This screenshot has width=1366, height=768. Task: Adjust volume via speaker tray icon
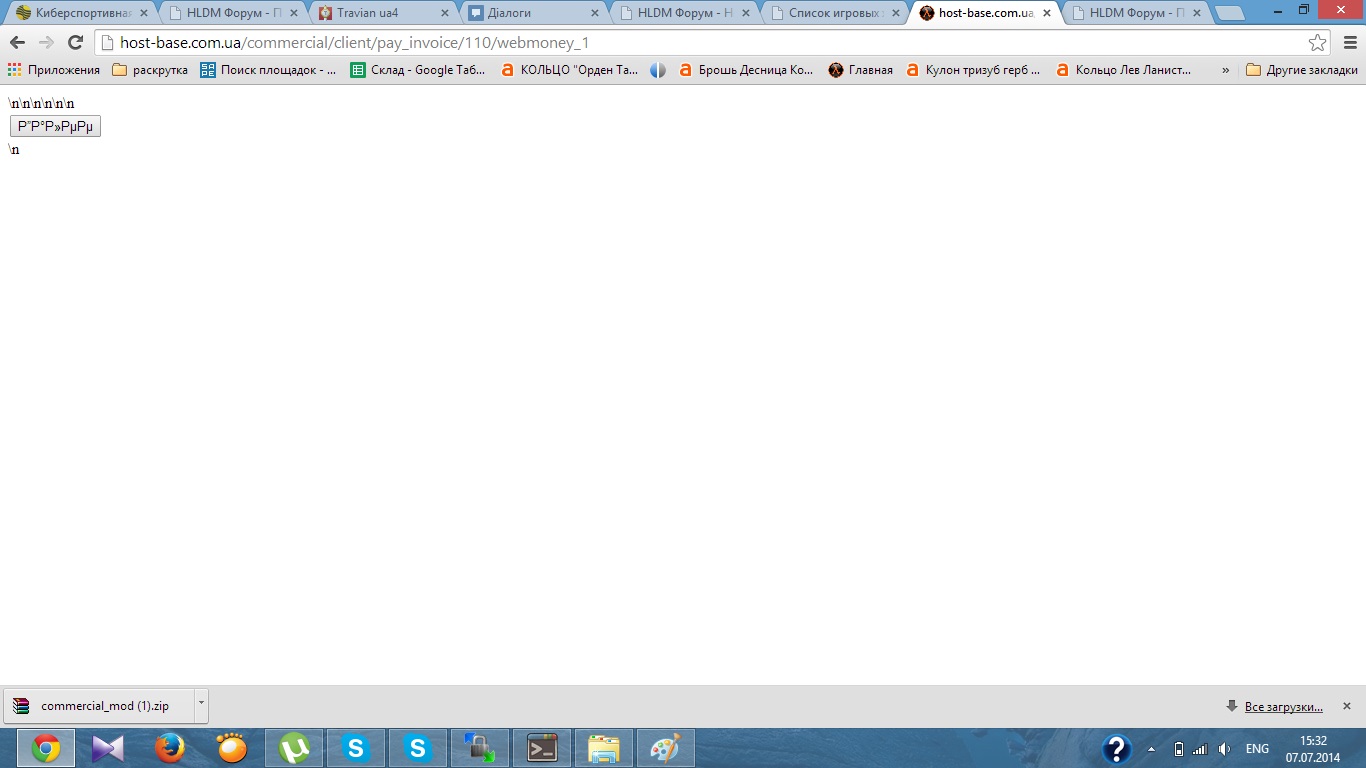[x=1224, y=749]
